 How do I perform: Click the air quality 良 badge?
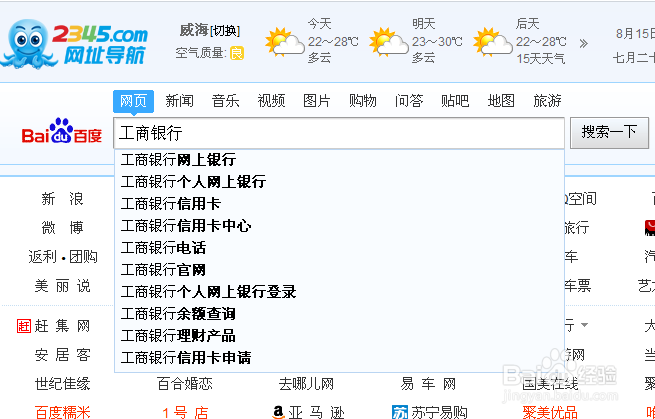point(237,53)
